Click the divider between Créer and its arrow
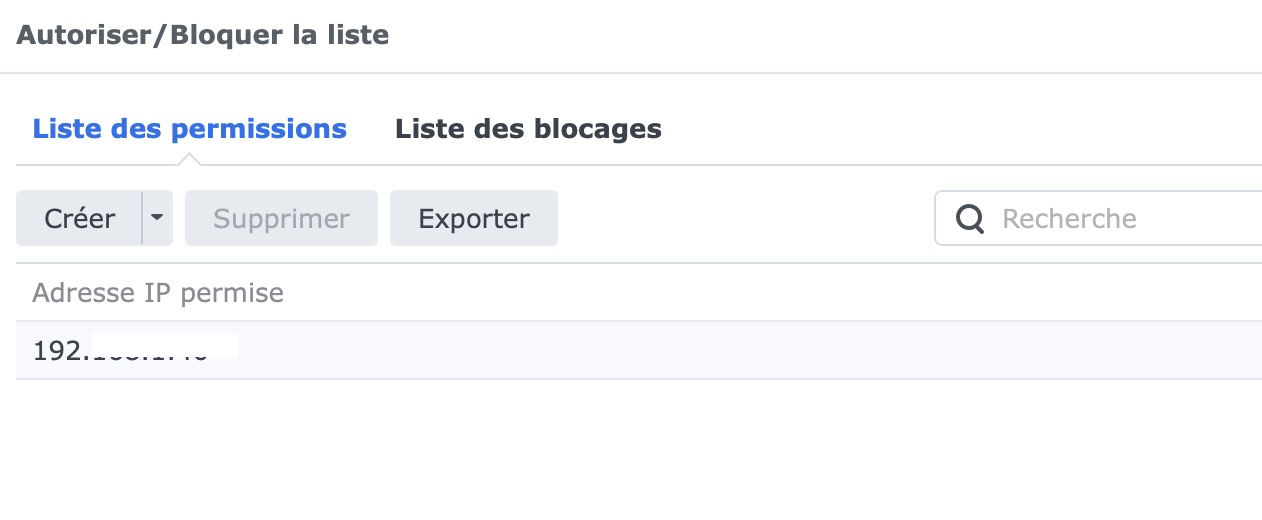The width and height of the screenshot is (1262, 520). [x=142, y=218]
